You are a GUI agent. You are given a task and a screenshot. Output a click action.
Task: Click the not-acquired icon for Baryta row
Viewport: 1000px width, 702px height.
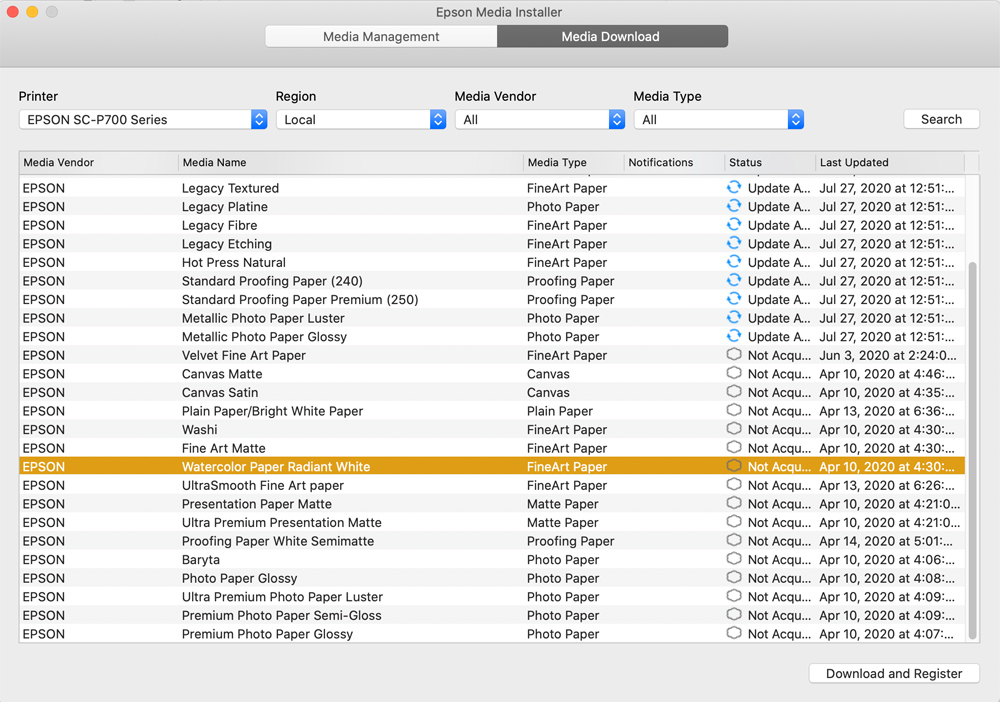pos(734,559)
